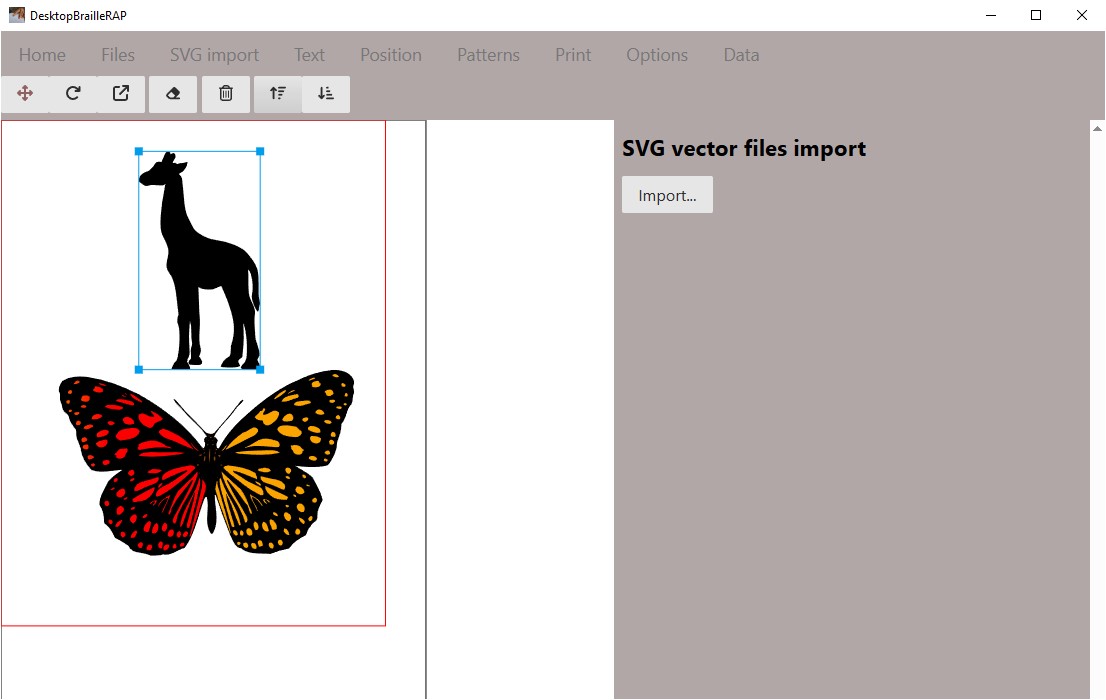Click the scrollbar up arrow on right panel
This screenshot has width=1106, height=700.
[1097, 128]
